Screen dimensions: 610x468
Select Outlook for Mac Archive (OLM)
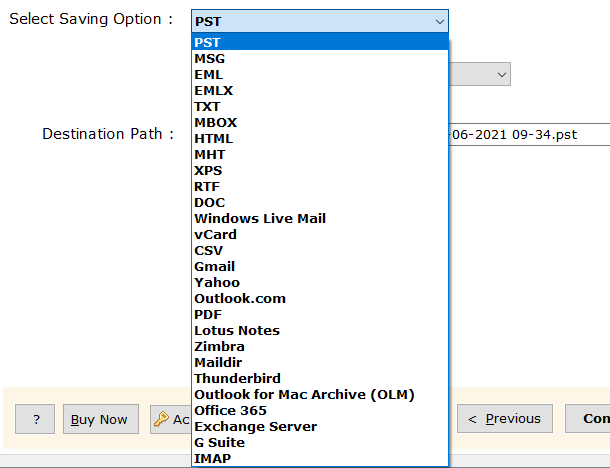[x=320, y=394]
